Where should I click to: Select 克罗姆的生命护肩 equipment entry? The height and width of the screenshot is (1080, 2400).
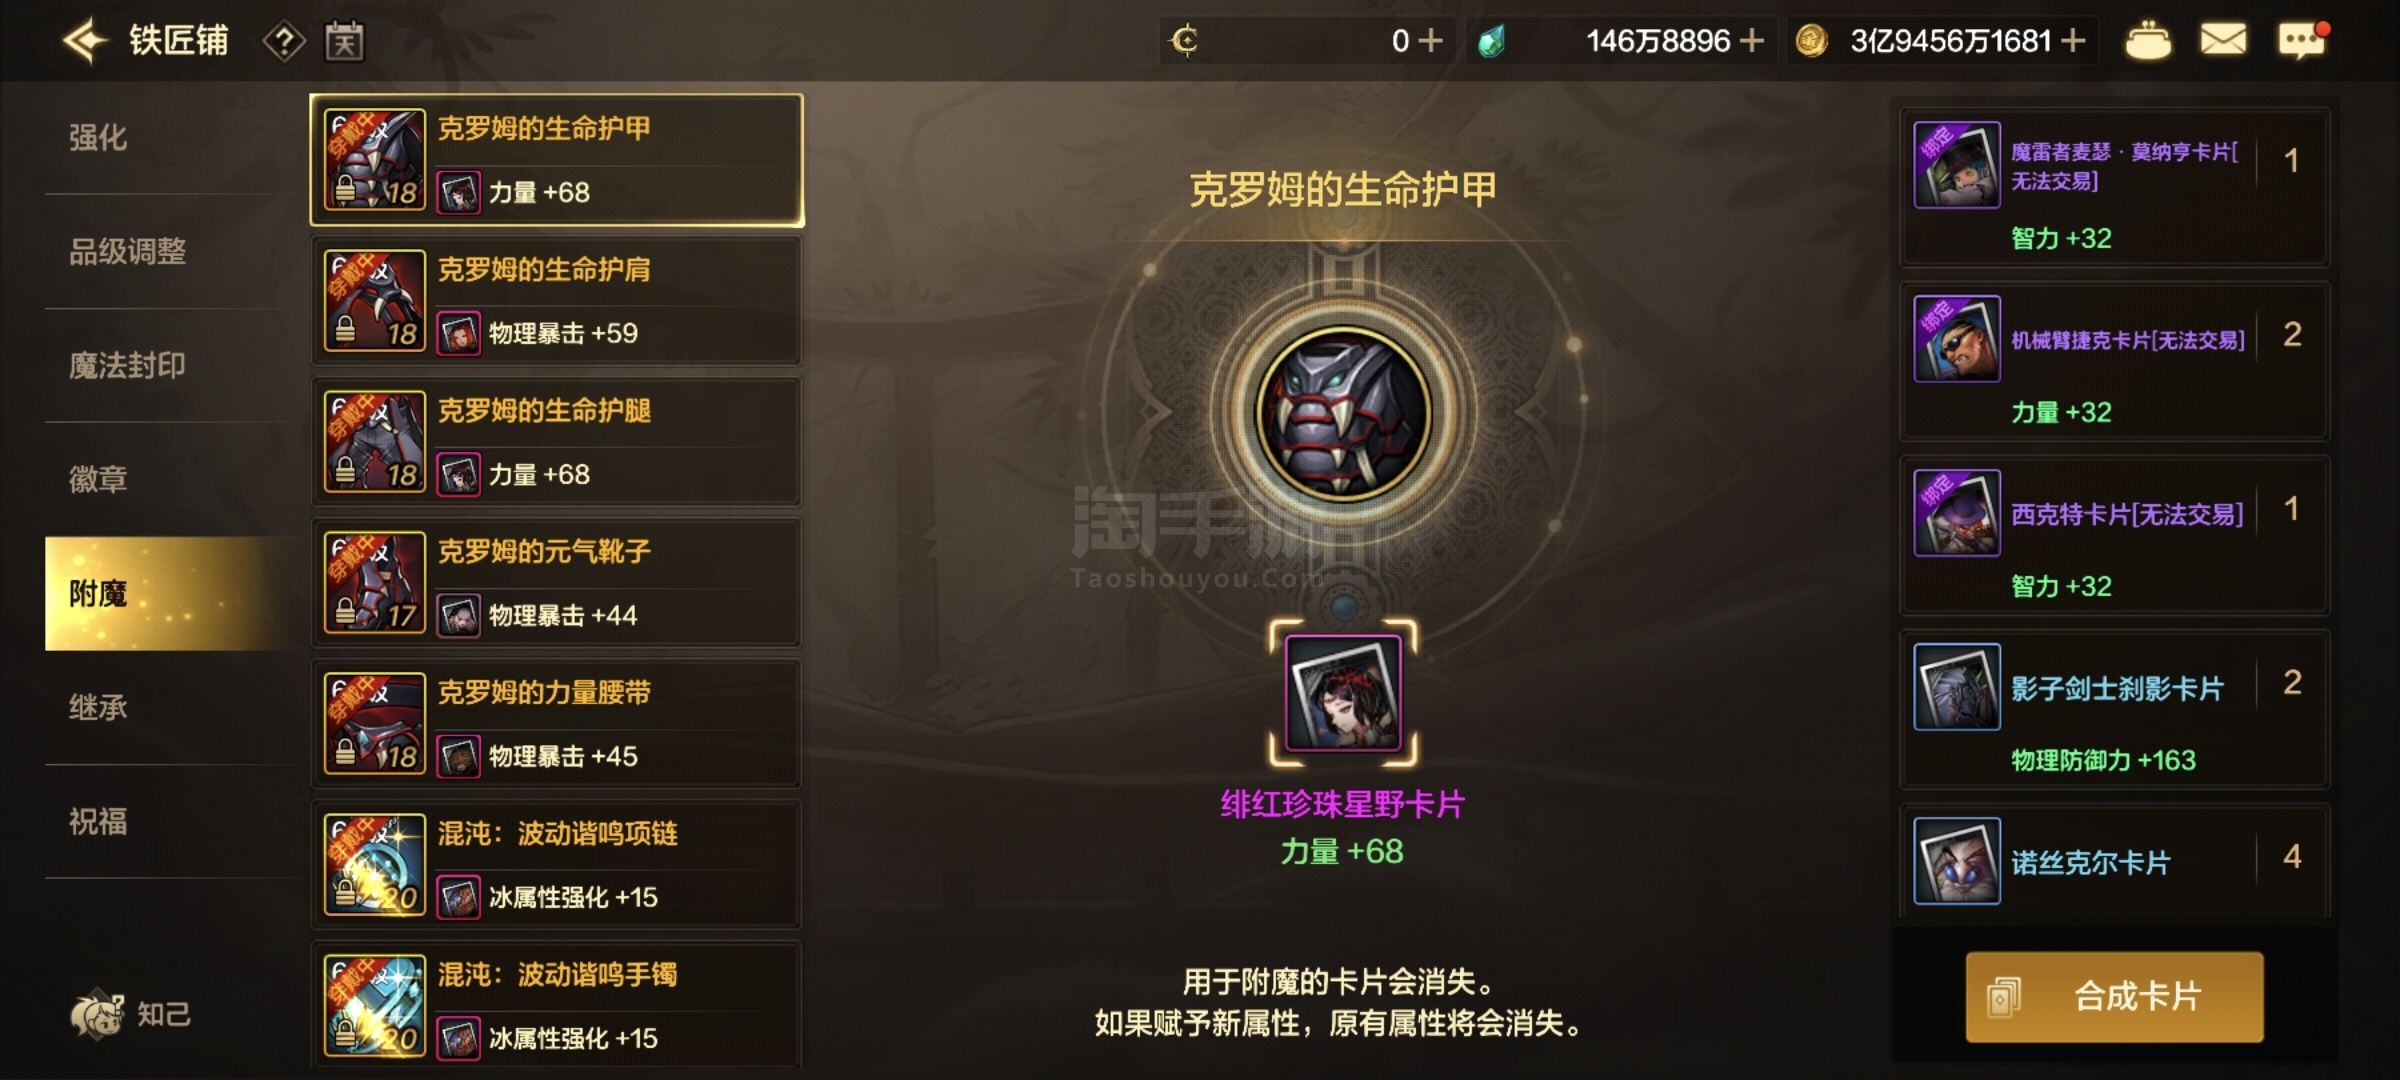coord(557,301)
